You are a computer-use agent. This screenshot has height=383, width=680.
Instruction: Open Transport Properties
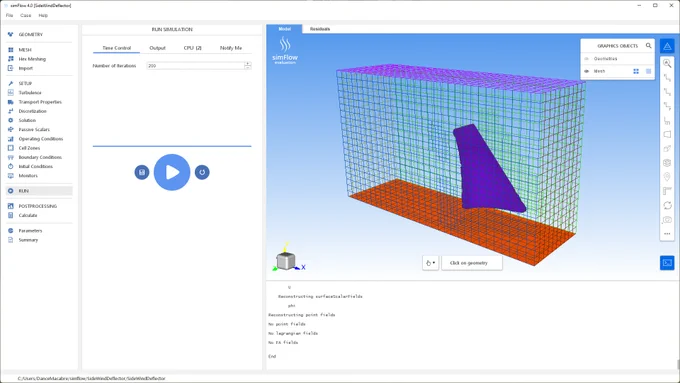tap(40, 102)
